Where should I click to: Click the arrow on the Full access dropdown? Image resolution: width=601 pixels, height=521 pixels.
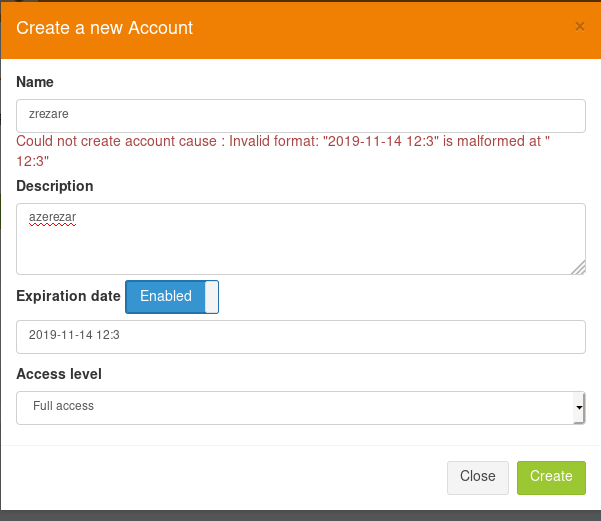coord(579,408)
